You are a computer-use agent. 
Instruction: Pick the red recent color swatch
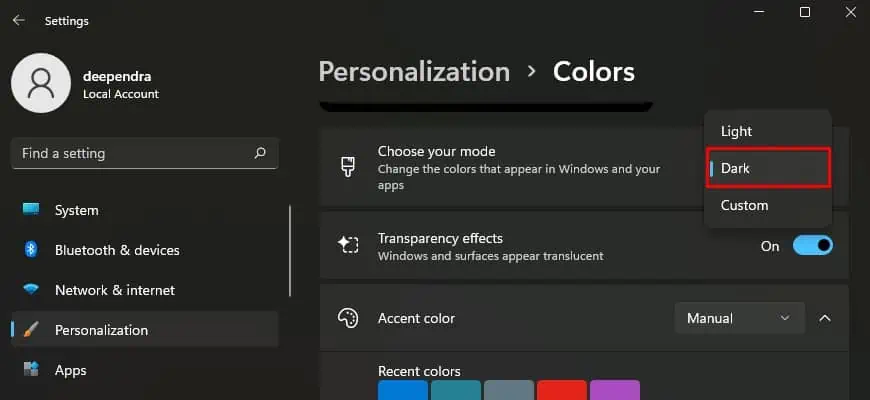point(562,390)
